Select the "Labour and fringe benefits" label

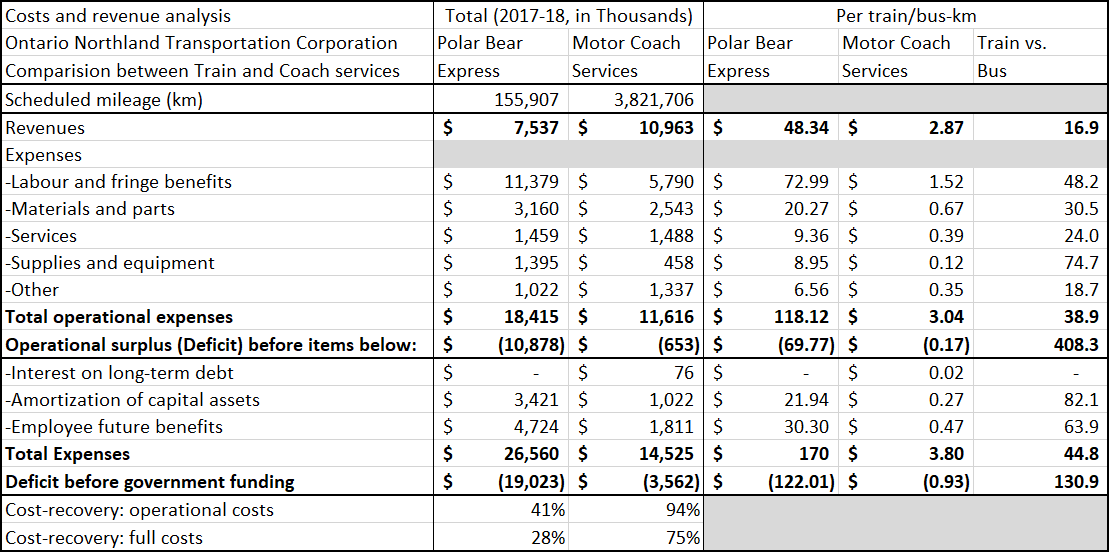click(121, 182)
